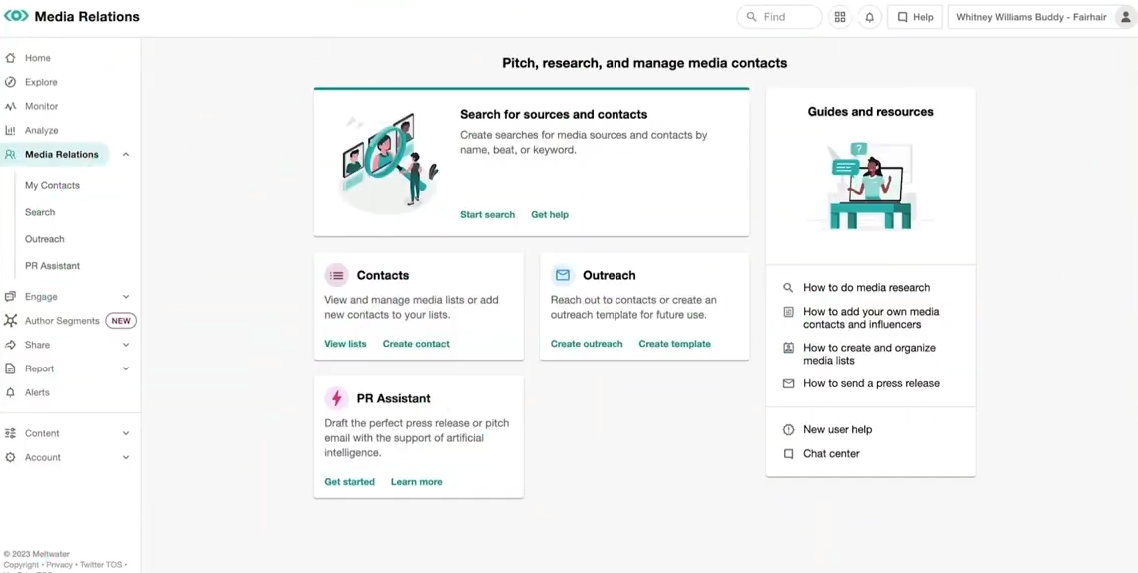Click the PR Assistant lightning bolt icon

336,398
